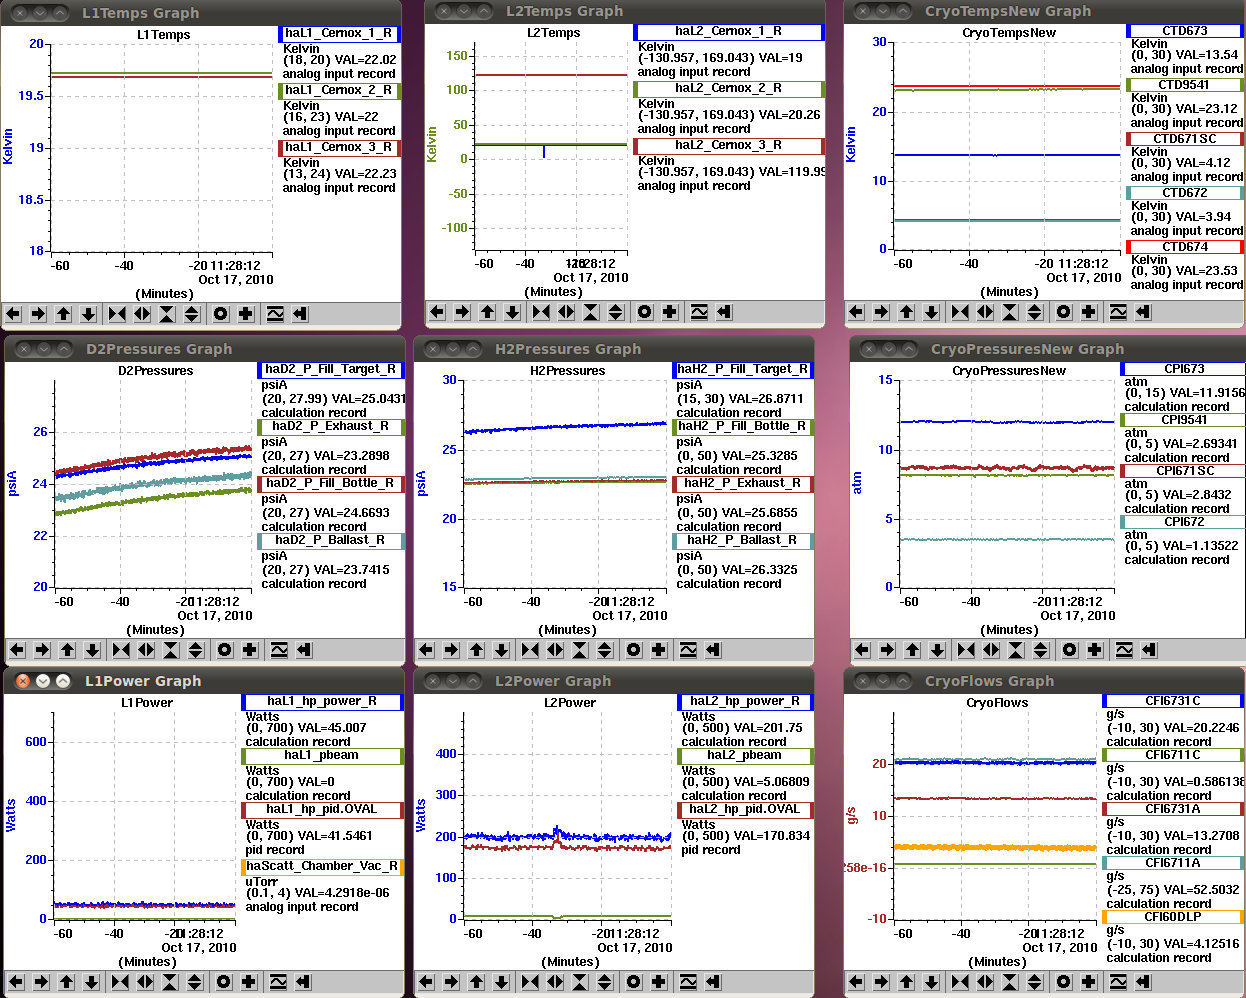Plus icon in L1Temps Graph toolbar
Image resolution: width=1246 pixels, height=998 pixels.
[246, 314]
